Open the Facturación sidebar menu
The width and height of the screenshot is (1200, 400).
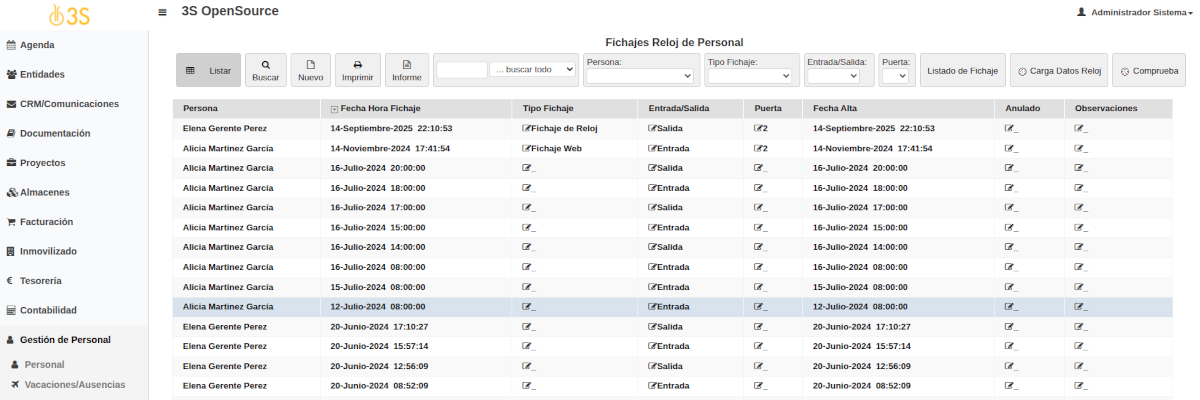[46, 222]
